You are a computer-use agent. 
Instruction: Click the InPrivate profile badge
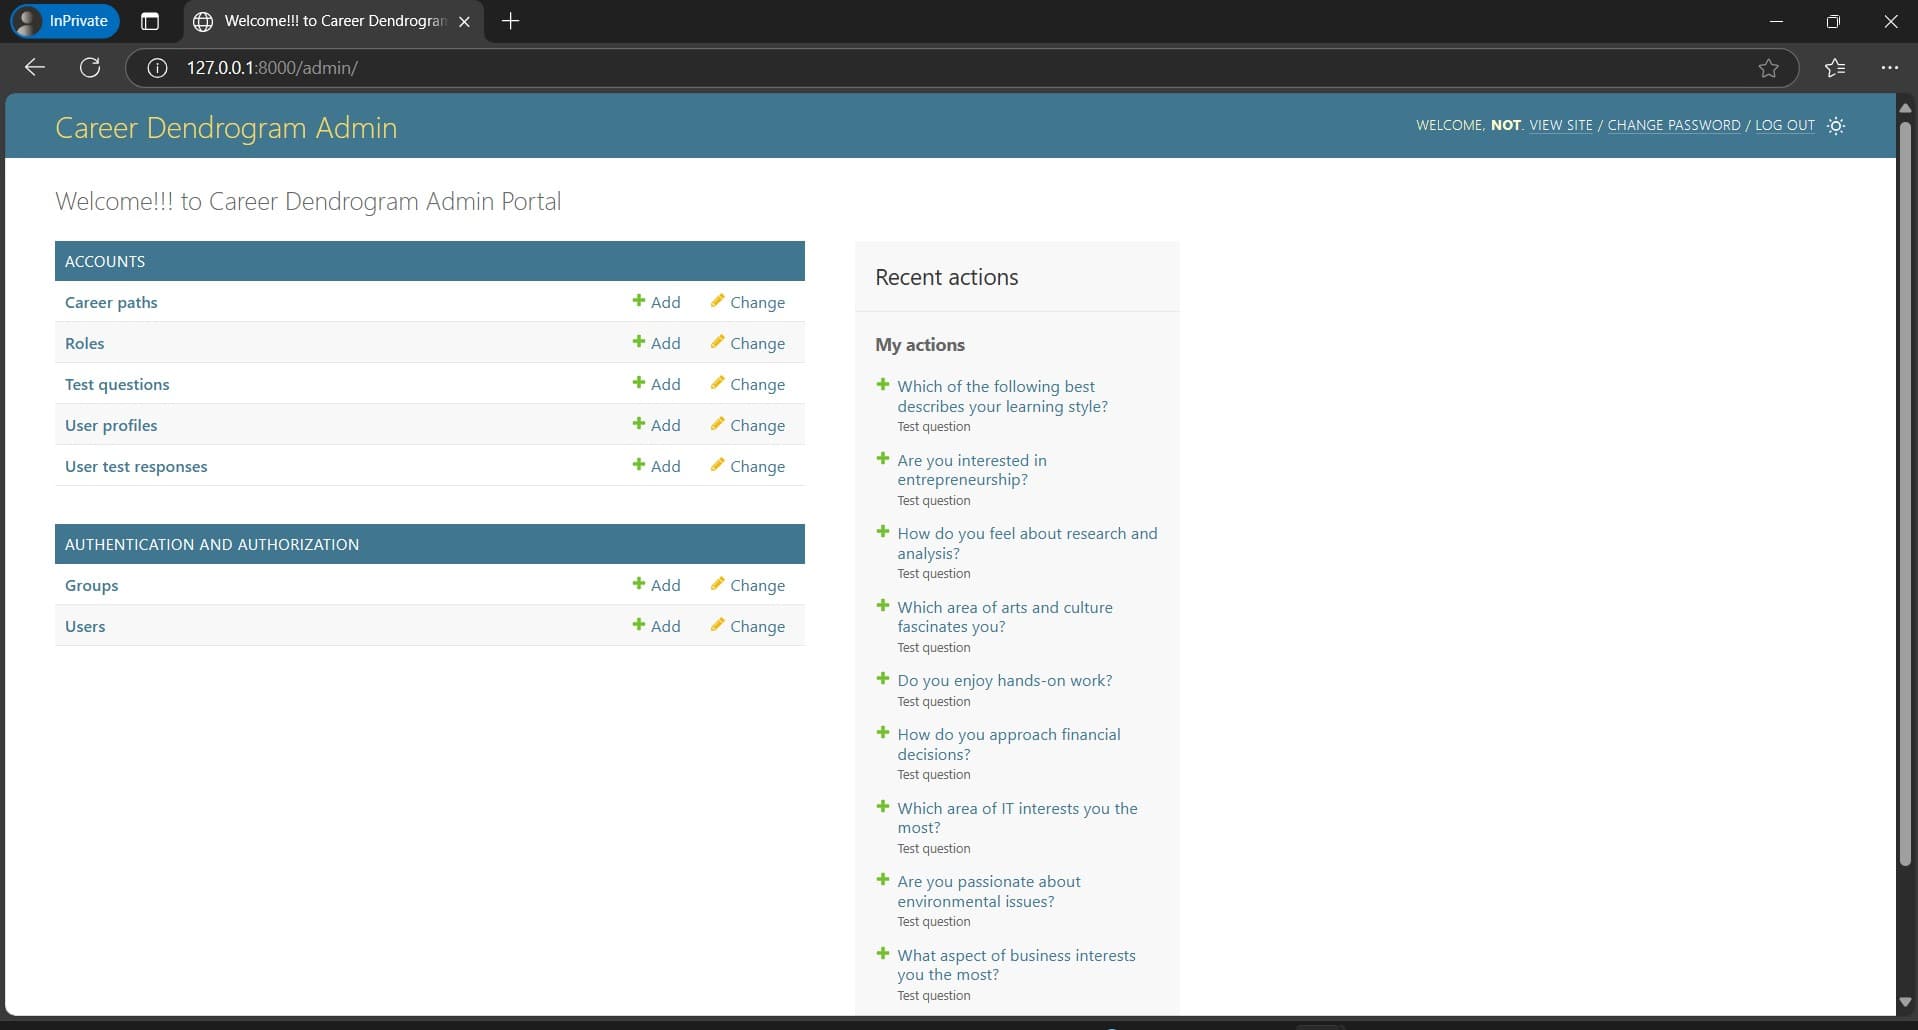click(65, 21)
